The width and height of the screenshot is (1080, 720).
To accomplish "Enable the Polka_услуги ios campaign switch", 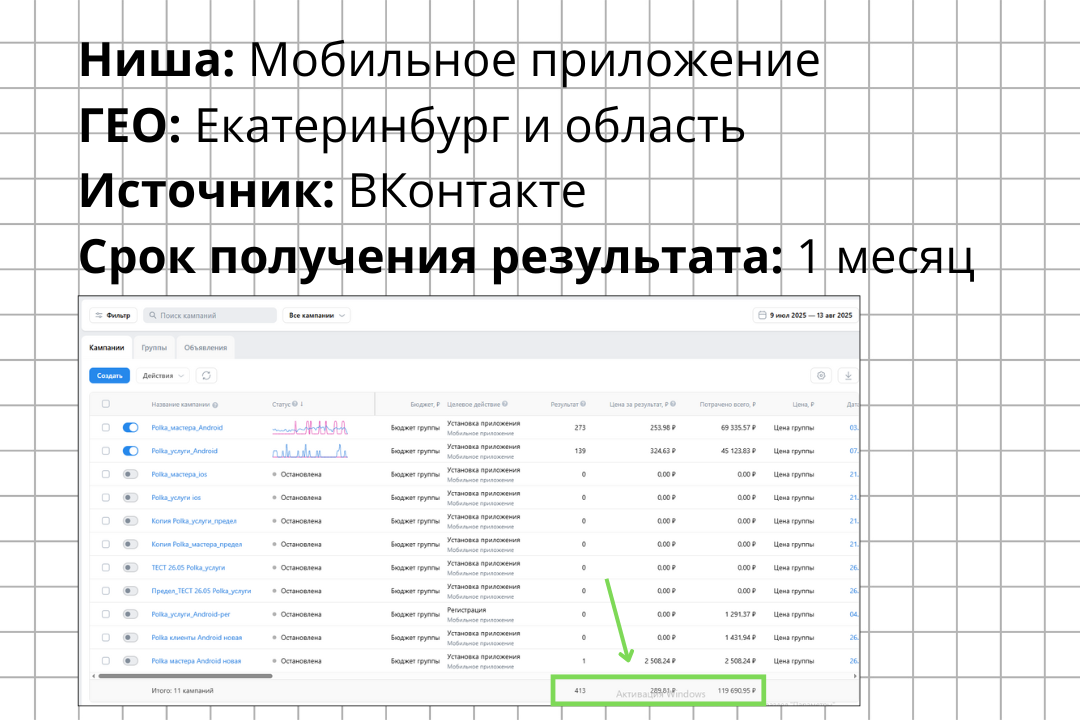I will pyautogui.click(x=130, y=497).
